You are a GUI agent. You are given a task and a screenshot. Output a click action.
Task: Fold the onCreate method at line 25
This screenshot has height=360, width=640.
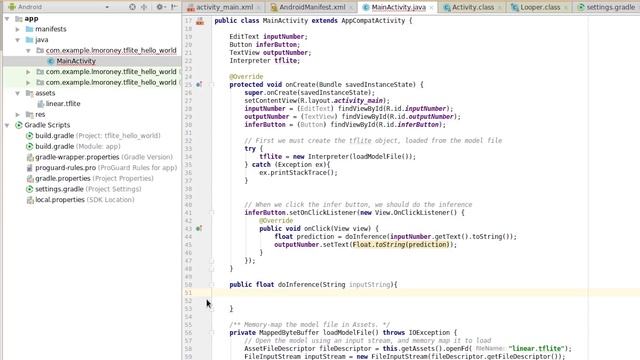pyautogui.click(x=212, y=84)
